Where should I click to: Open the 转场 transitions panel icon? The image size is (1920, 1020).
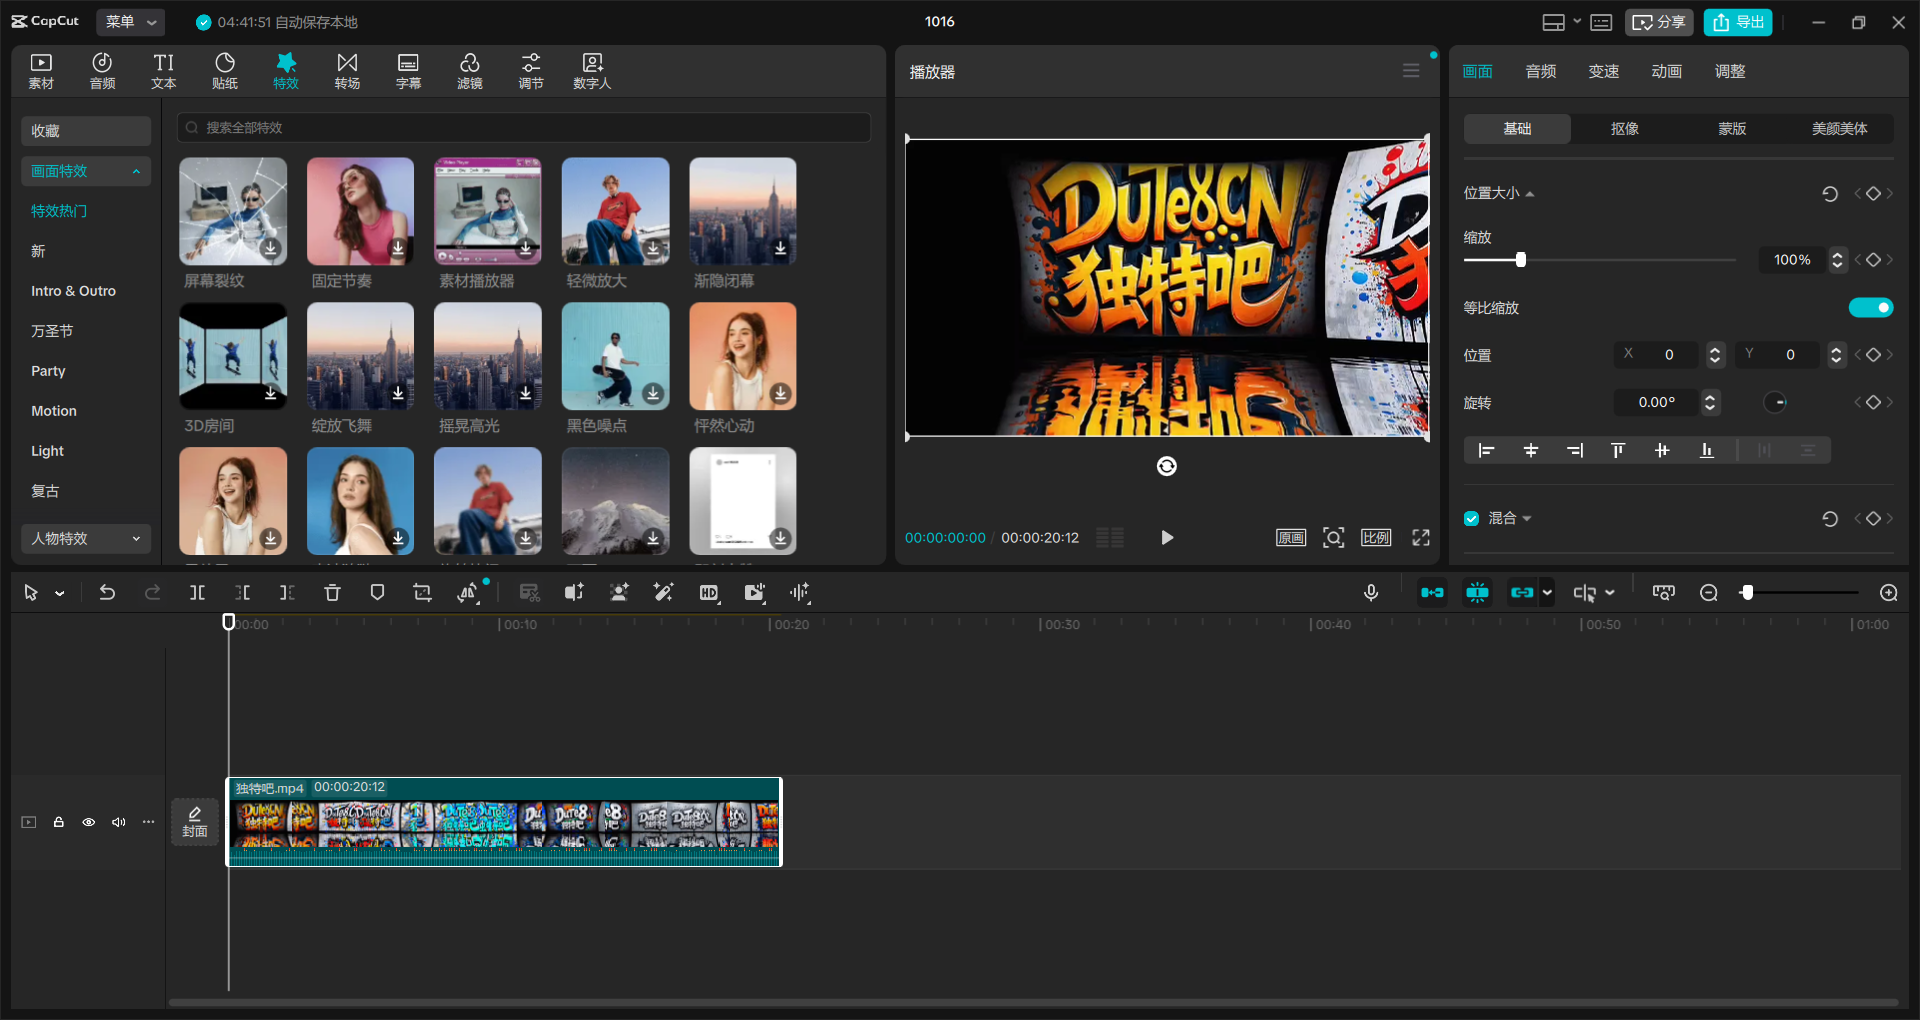[x=347, y=71]
